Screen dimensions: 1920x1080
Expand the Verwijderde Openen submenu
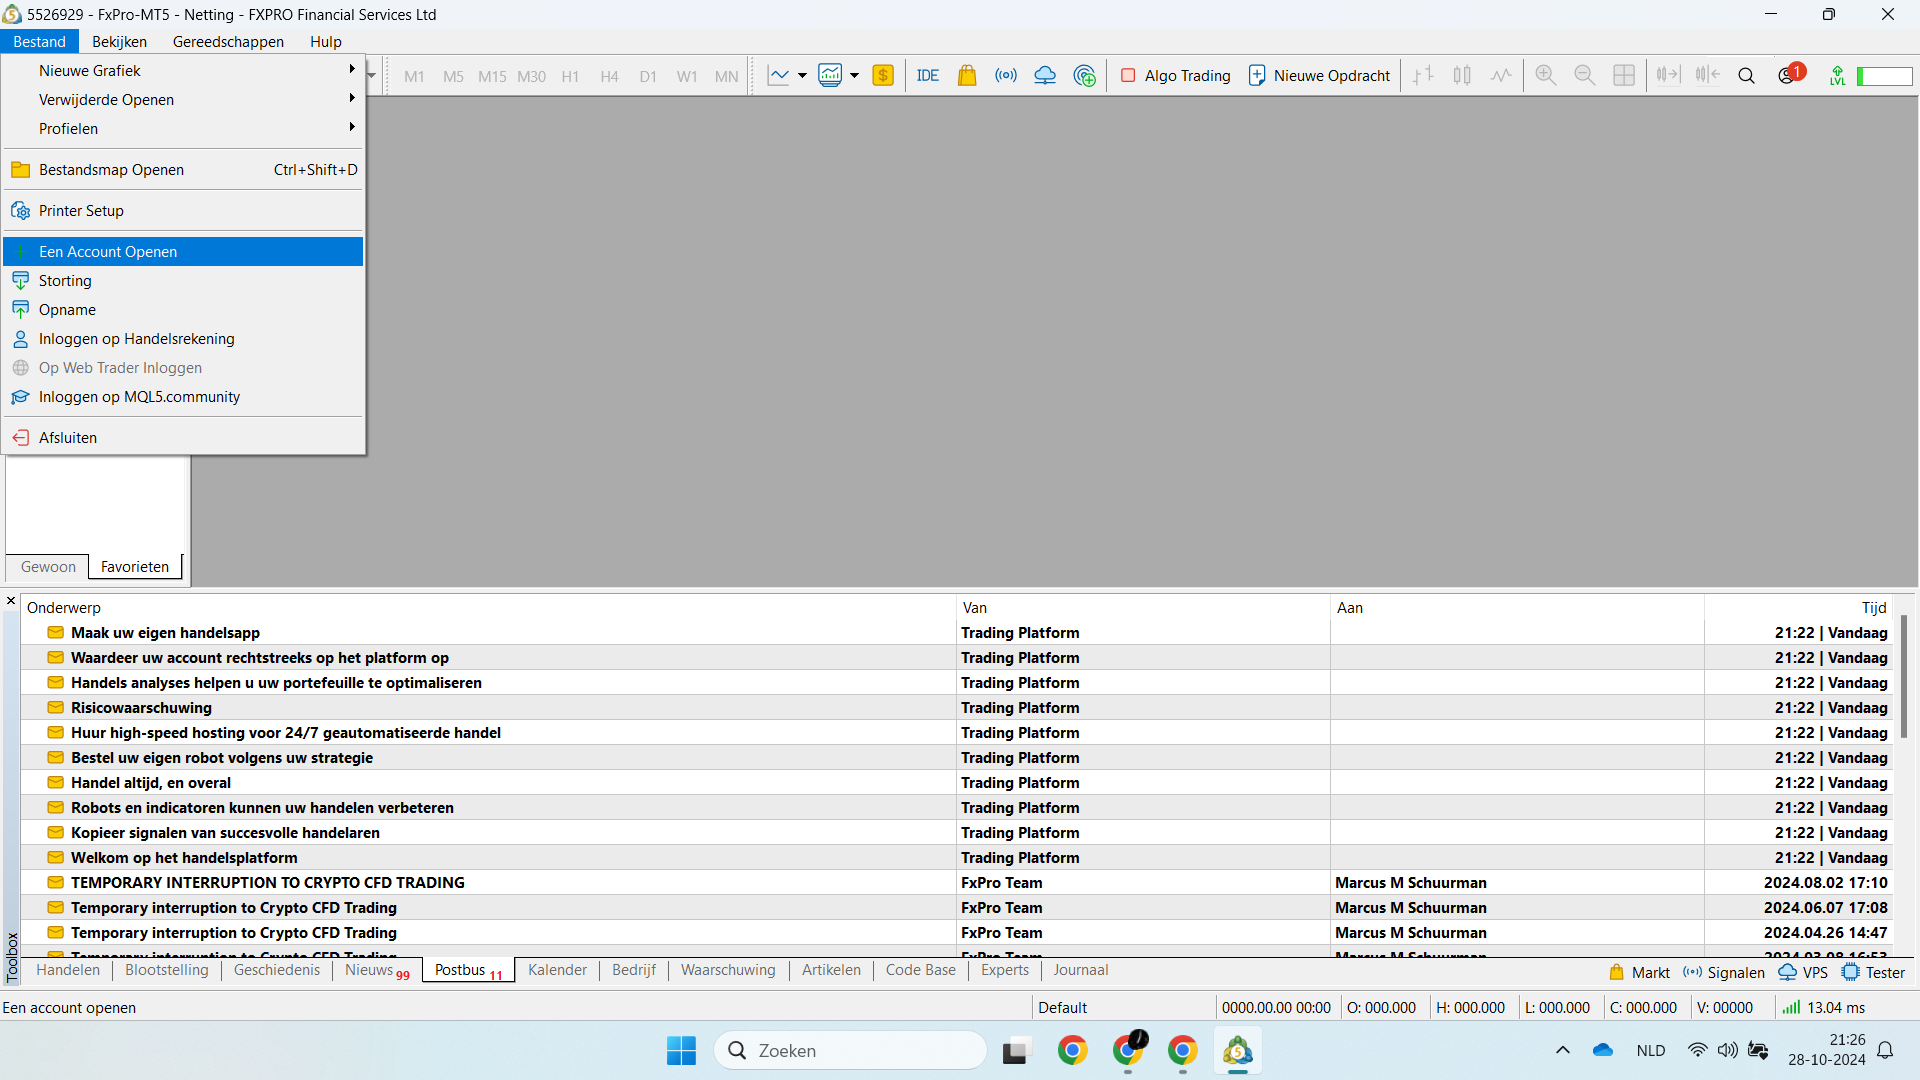coord(183,99)
